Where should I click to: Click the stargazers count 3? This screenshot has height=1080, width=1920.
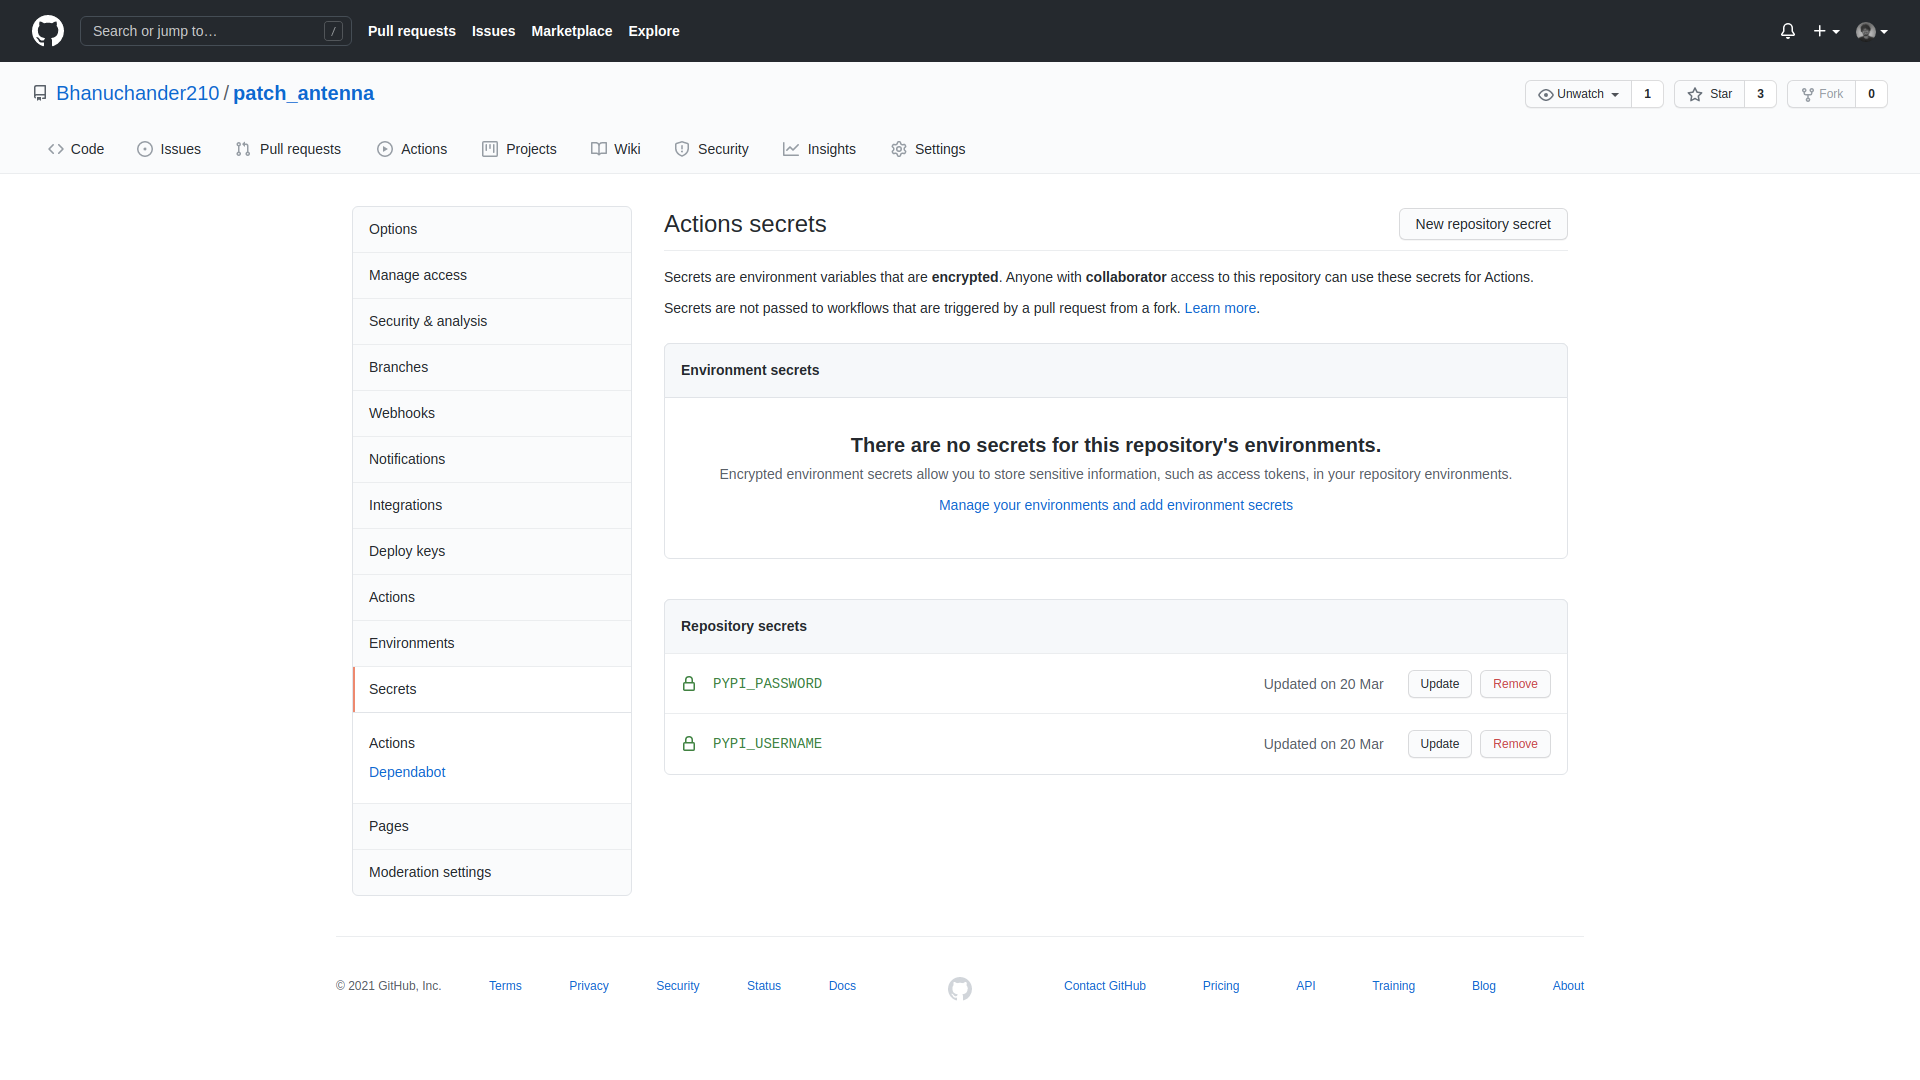coord(1760,94)
